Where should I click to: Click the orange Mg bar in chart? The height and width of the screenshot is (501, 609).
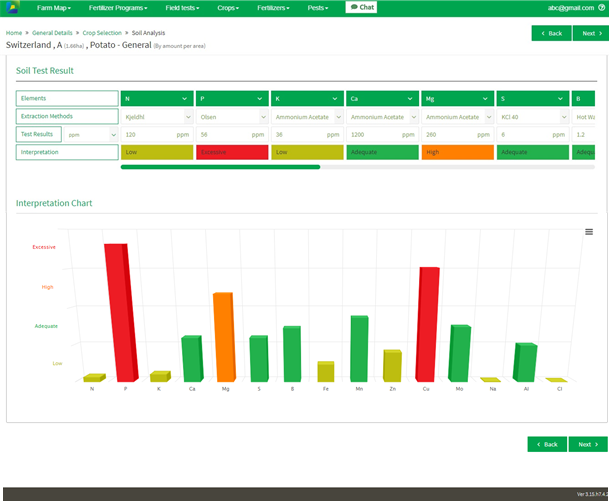click(224, 337)
